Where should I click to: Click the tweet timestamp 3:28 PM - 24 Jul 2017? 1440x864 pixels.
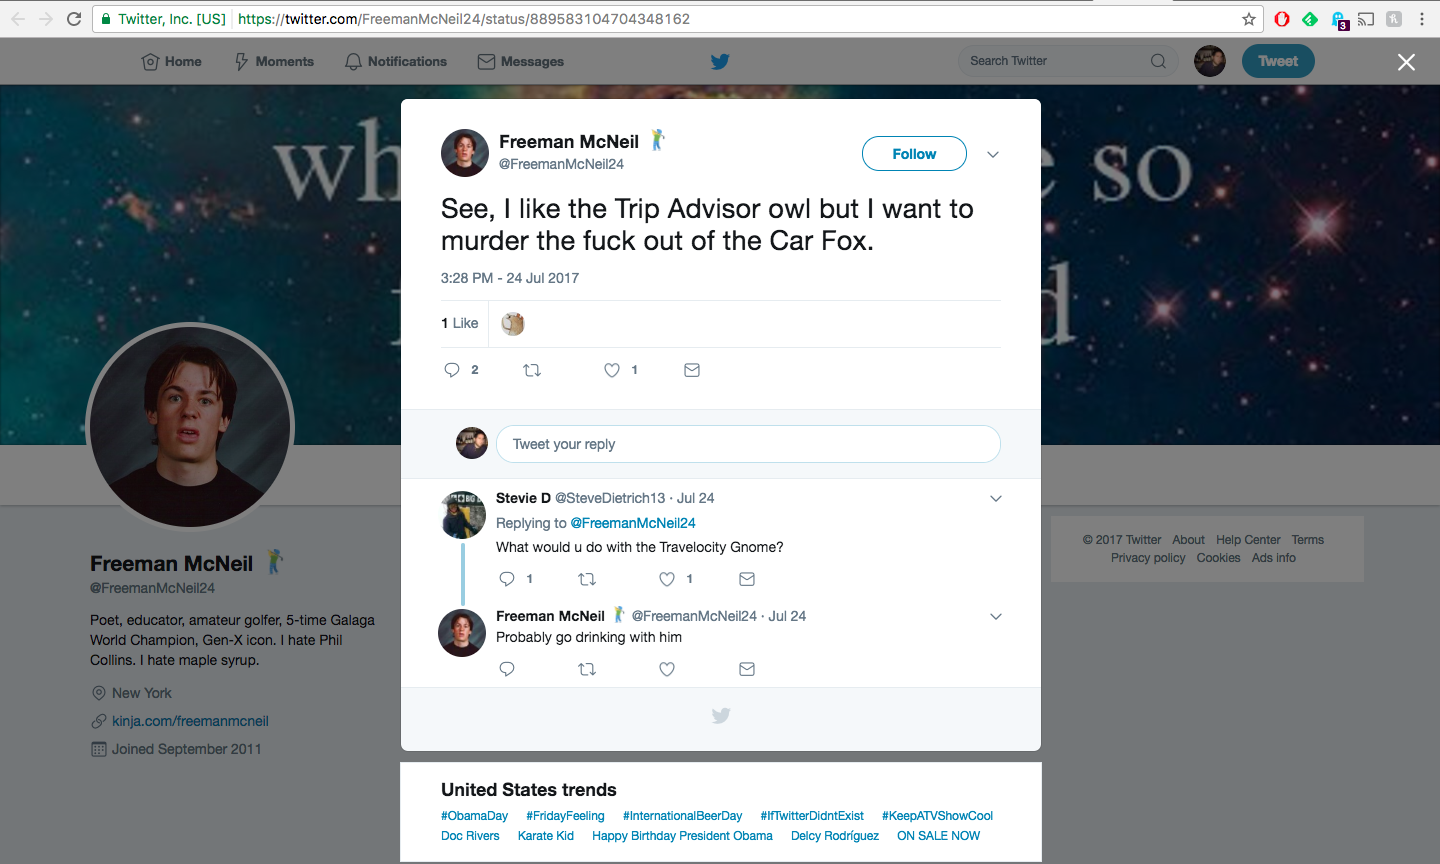[510, 278]
